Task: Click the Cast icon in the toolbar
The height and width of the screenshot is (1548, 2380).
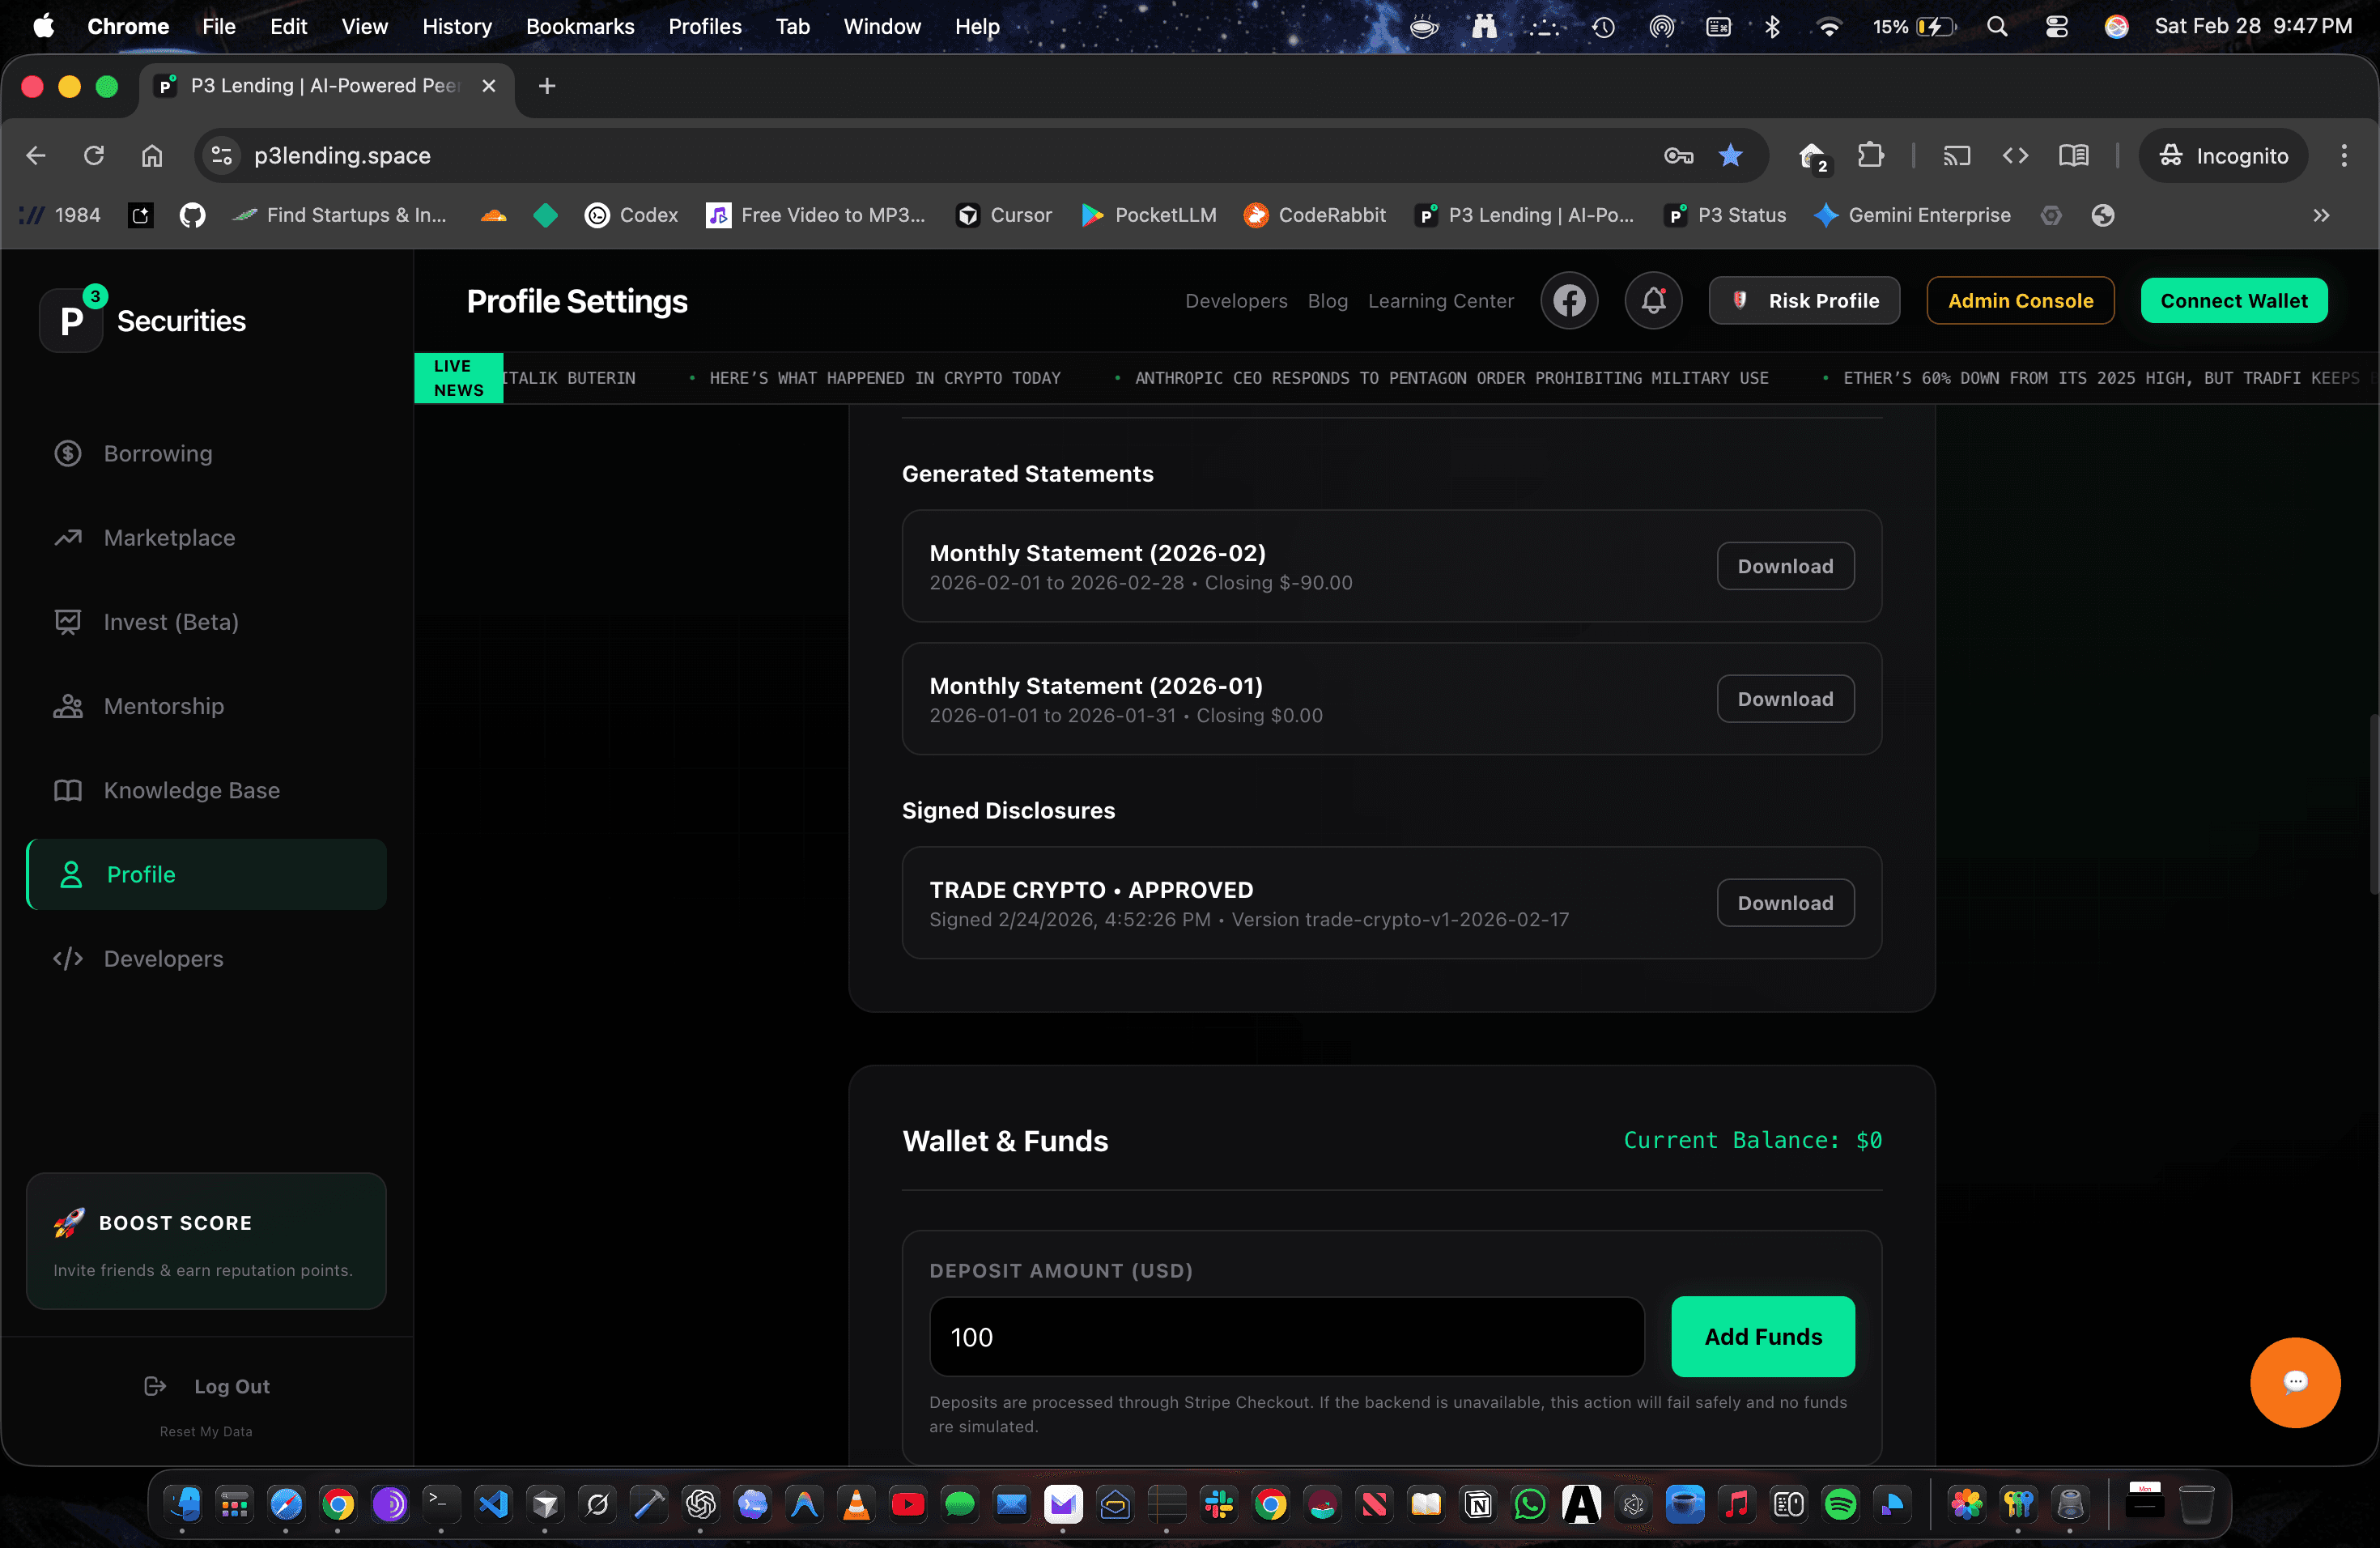Action: tap(1957, 156)
